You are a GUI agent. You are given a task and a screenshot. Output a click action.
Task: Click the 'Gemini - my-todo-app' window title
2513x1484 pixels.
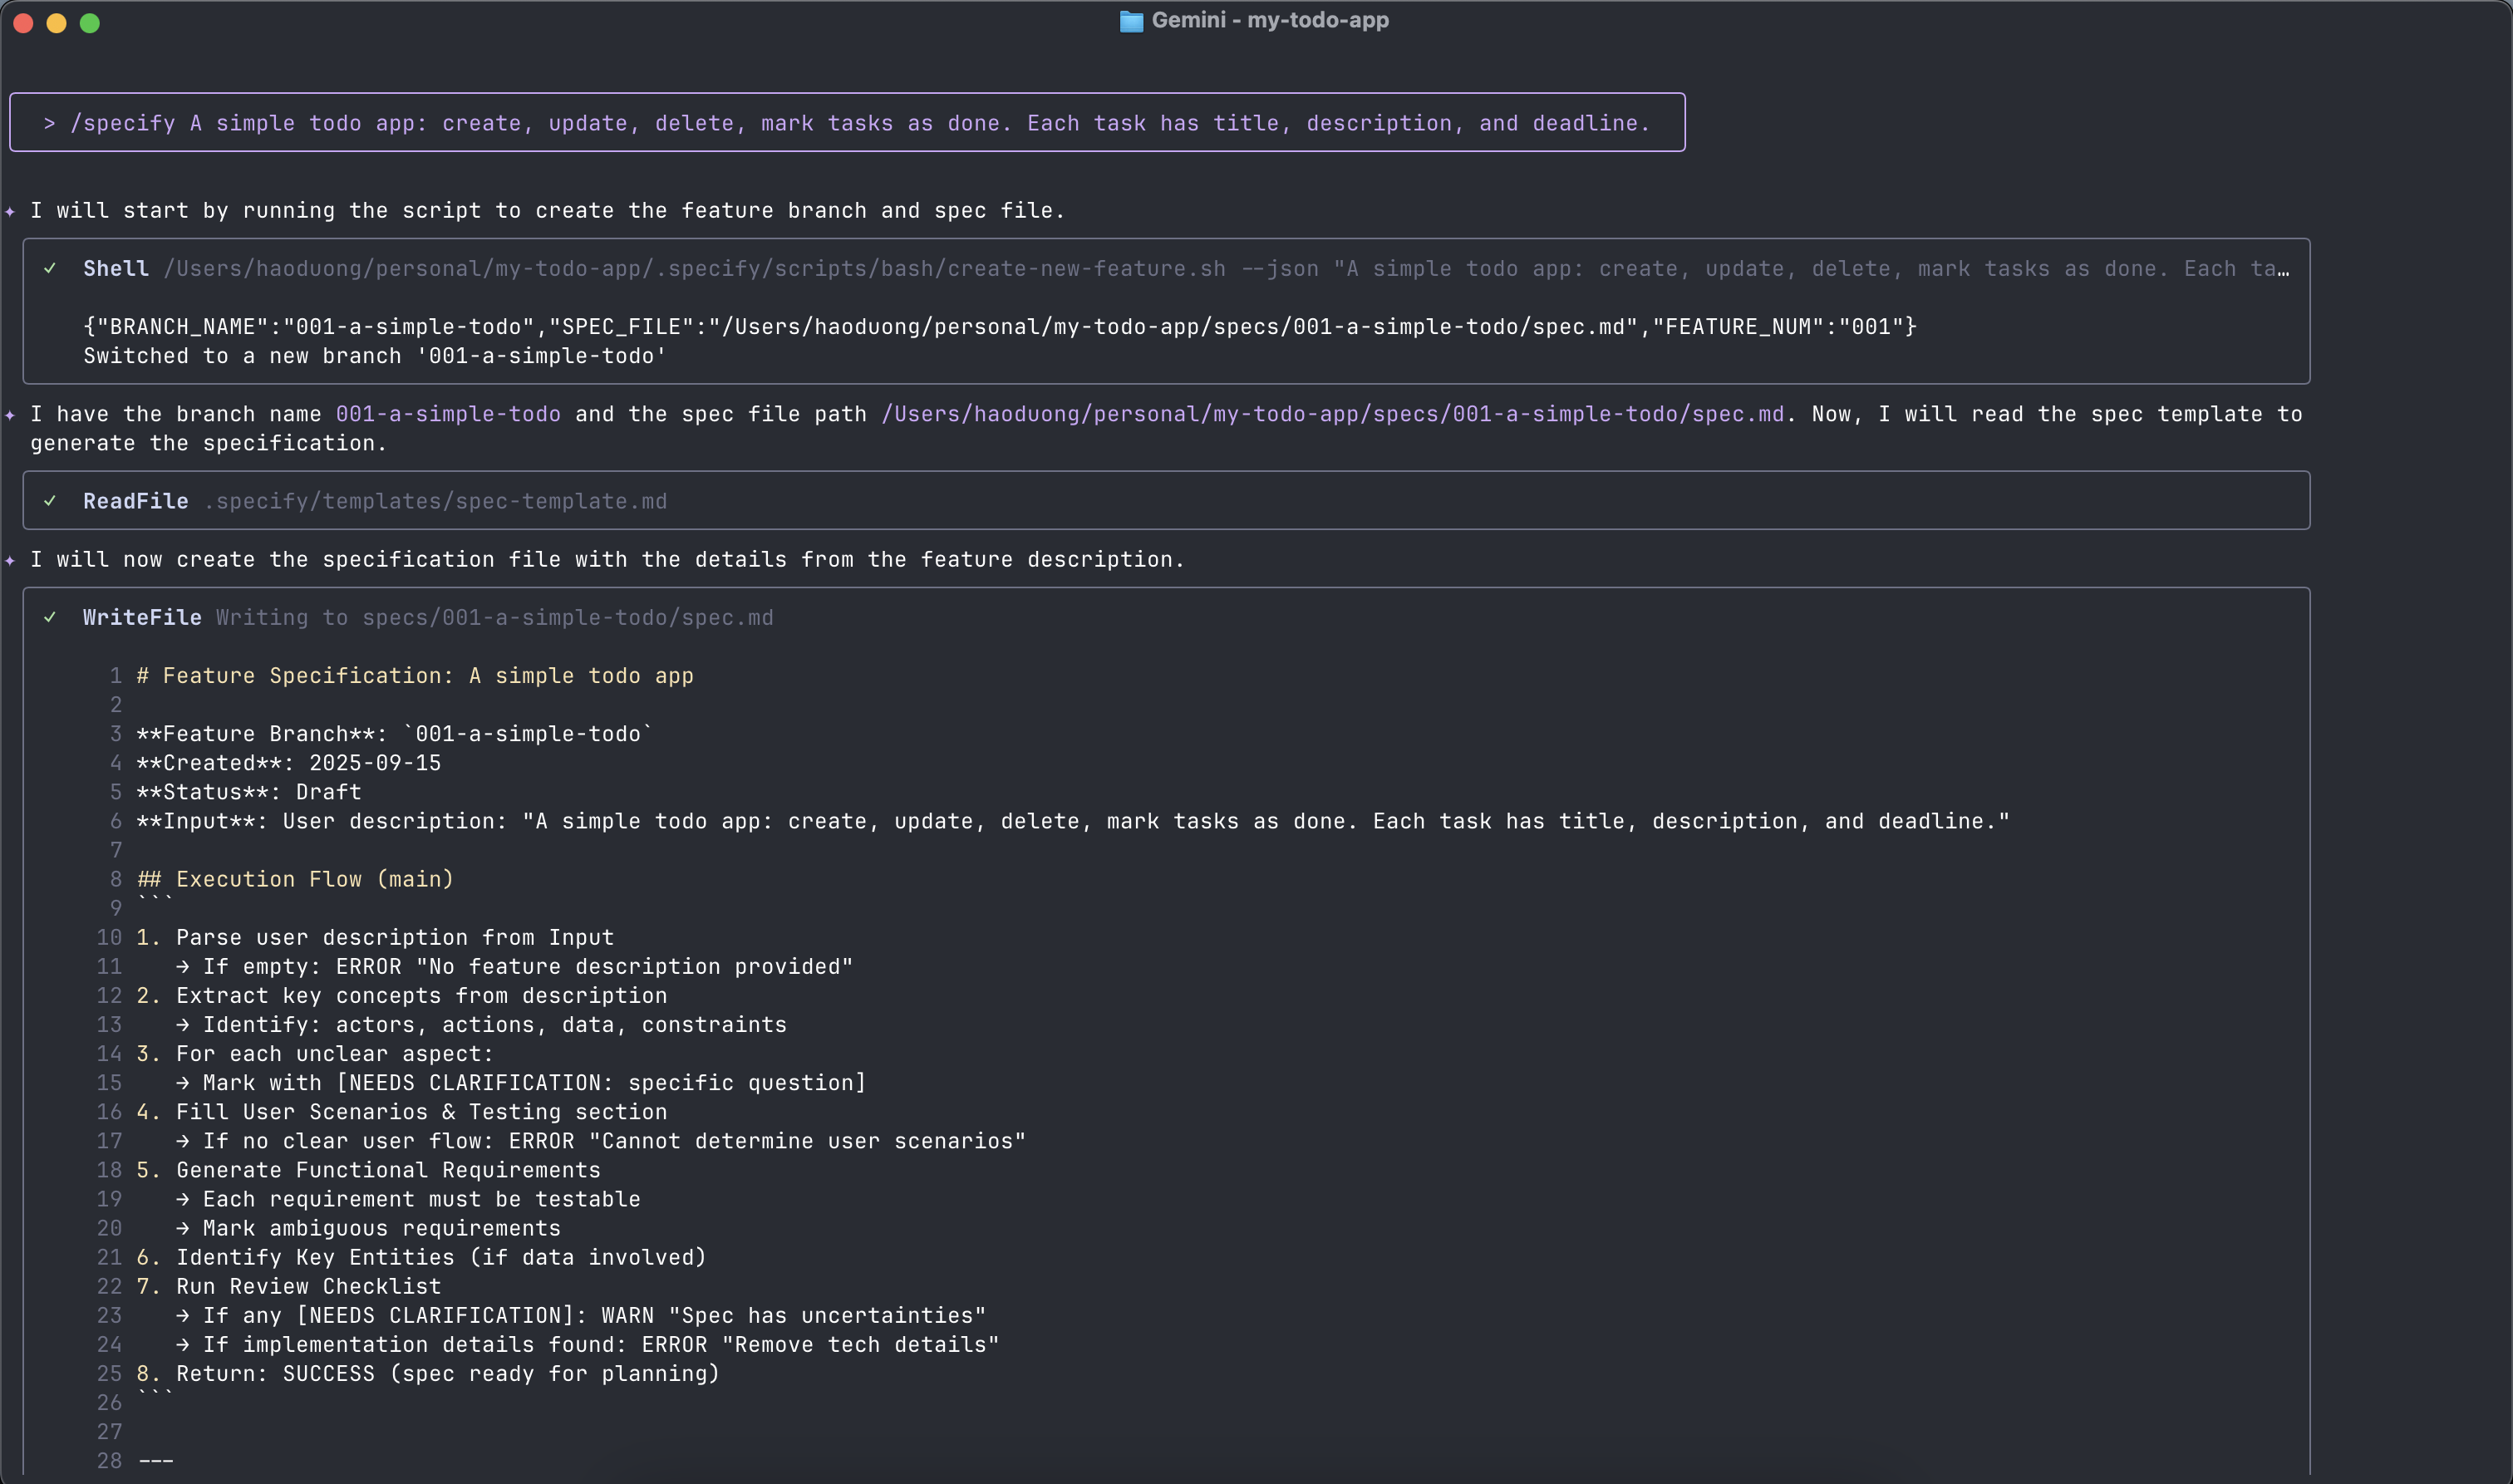(x=1270, y=20)
